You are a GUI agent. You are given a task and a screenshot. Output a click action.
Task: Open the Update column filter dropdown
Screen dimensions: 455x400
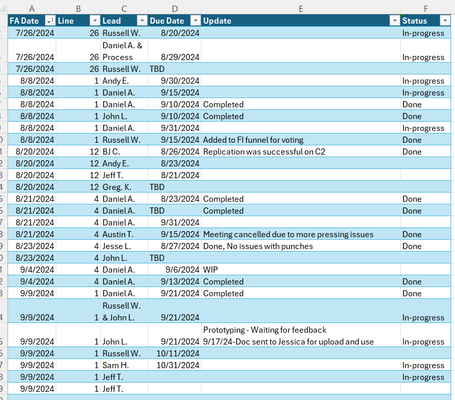click(x=395, y=21)
